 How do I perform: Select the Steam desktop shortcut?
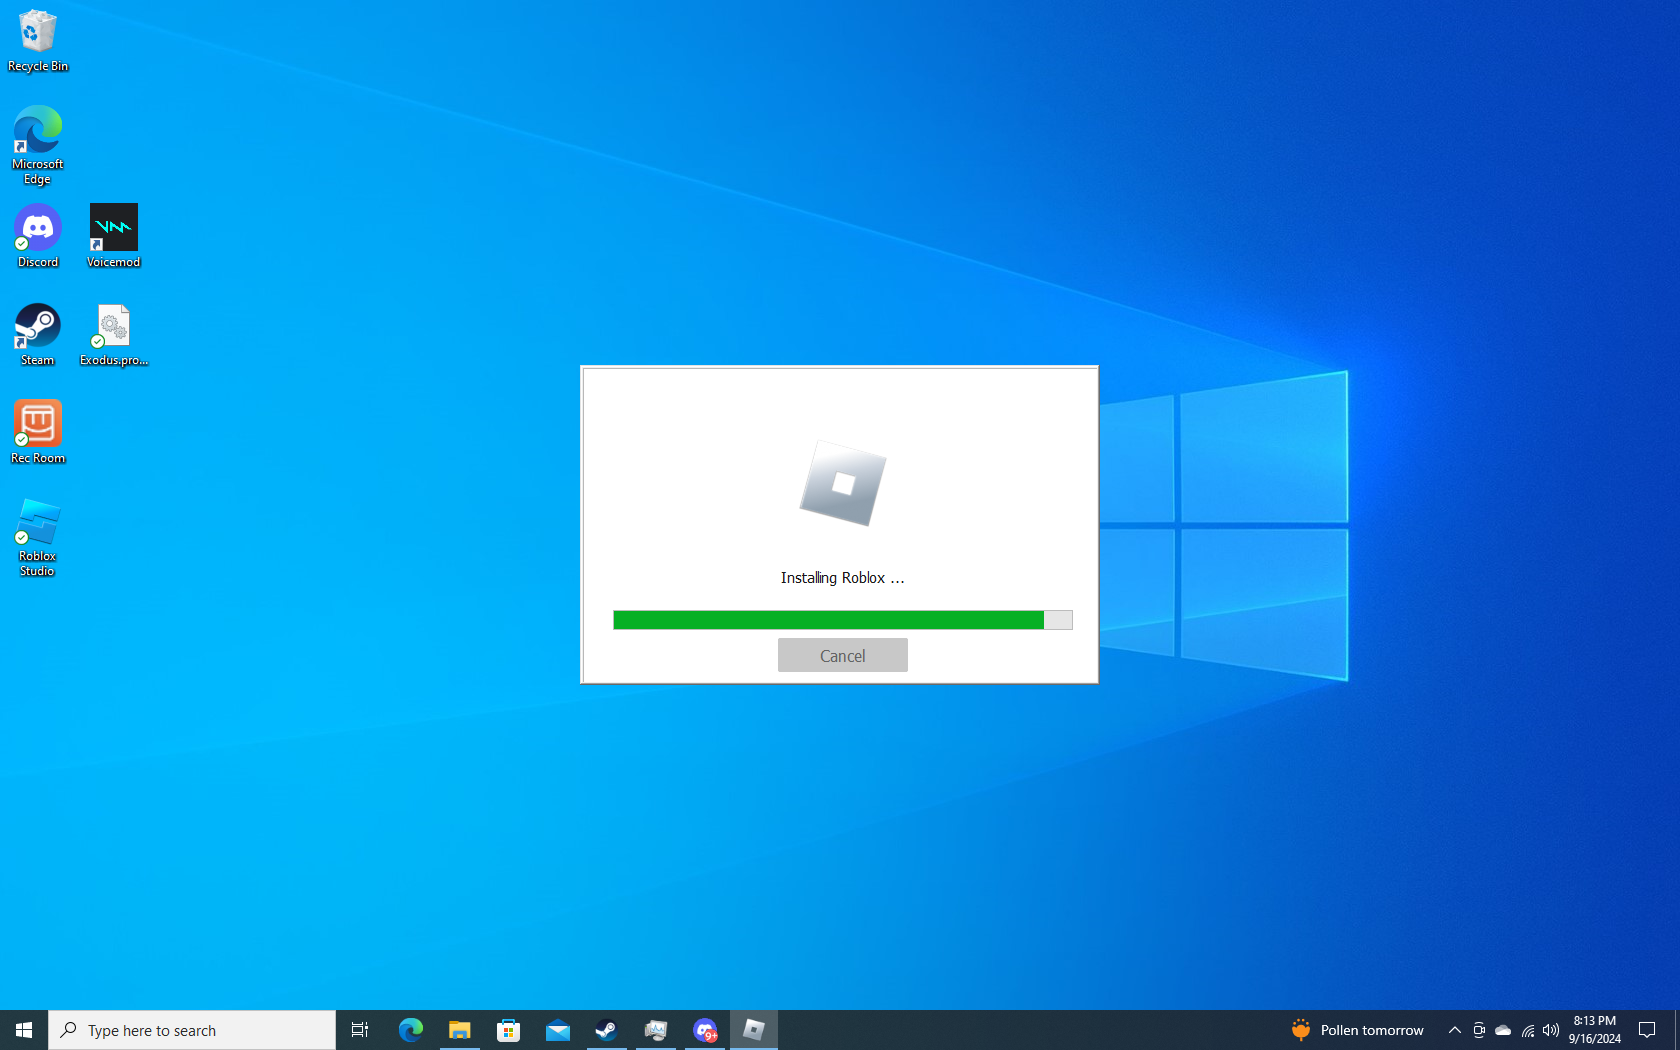pyautogui.click(x=38, y=335)
